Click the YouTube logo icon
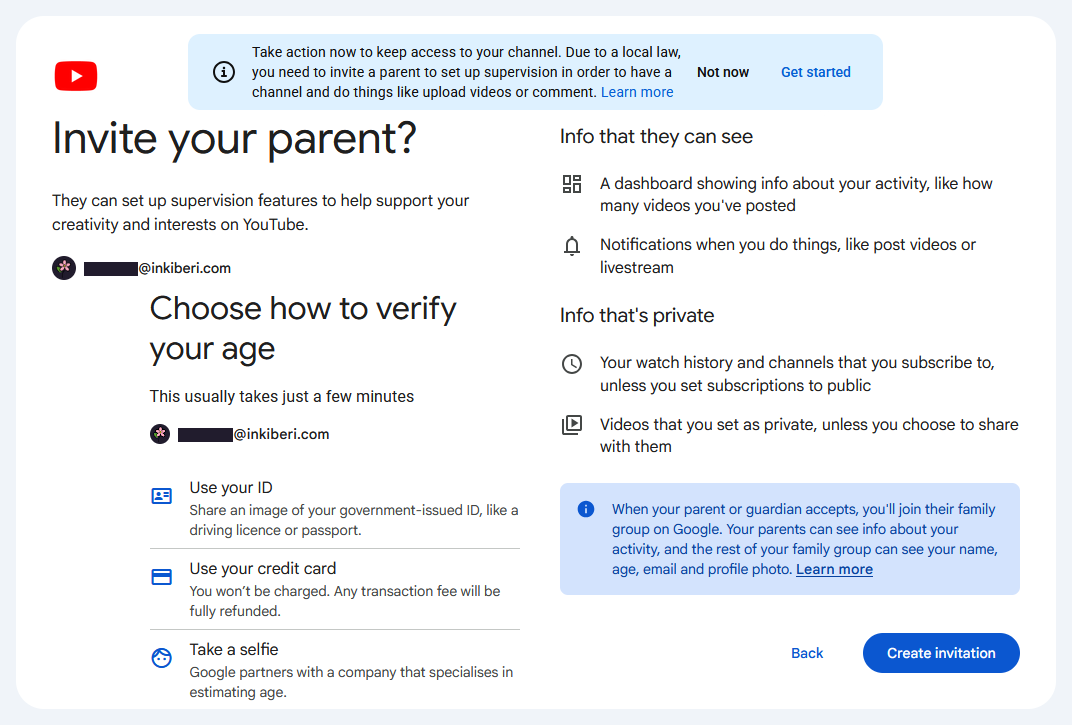Image resolution: width=1072 pixels, height=725 pixels. (76, 76)
